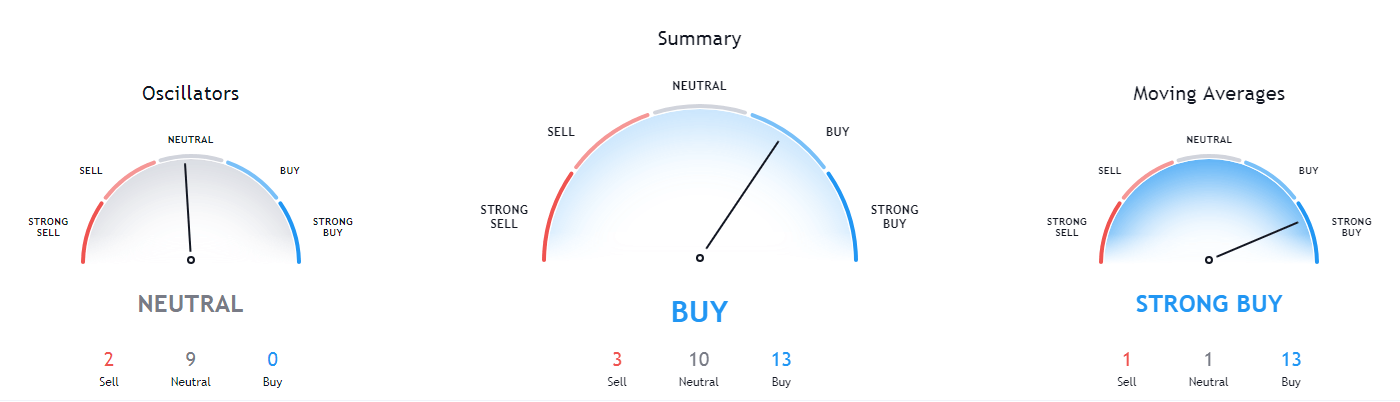Screen dimensions: 1400x402
Task: Click Oscillators sell count 2
Action: (108, 360)
